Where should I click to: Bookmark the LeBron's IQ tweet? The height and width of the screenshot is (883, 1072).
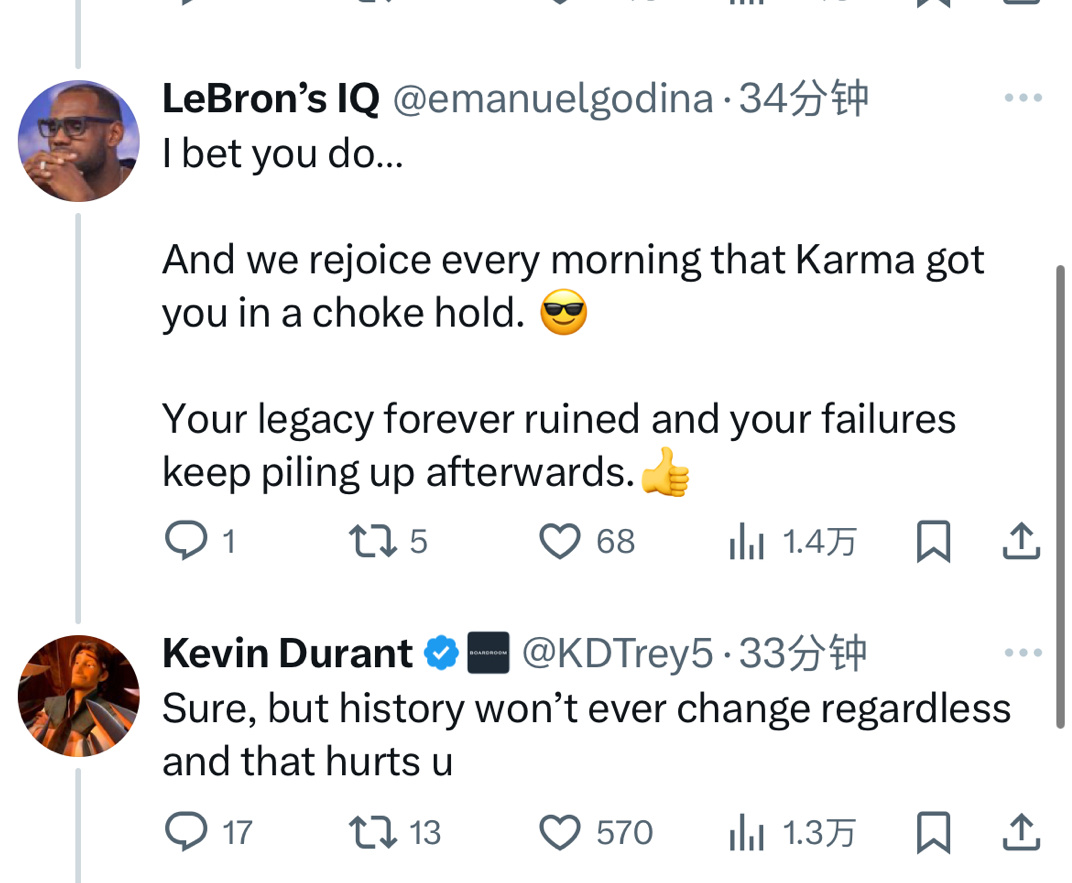(932, 541)
